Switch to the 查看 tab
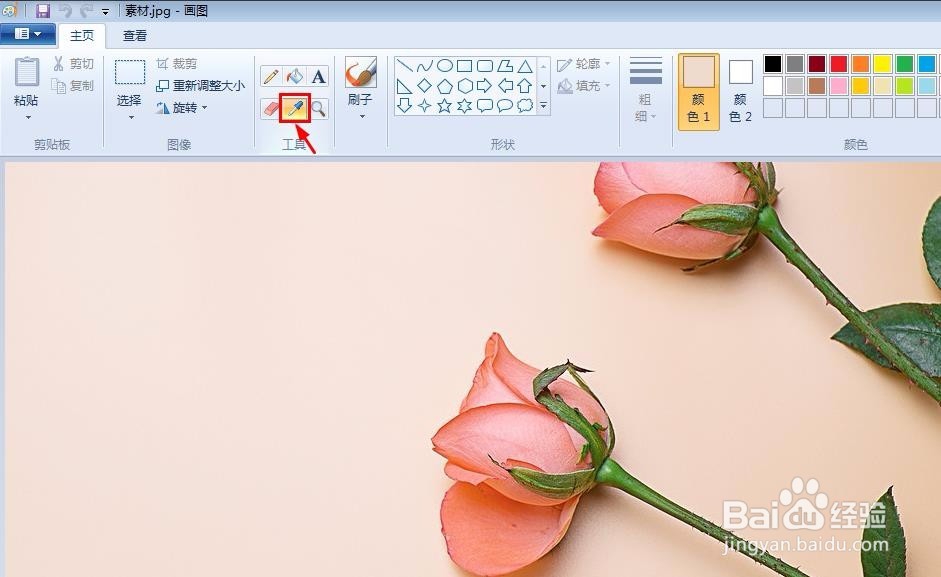 [x=135, y=35]
